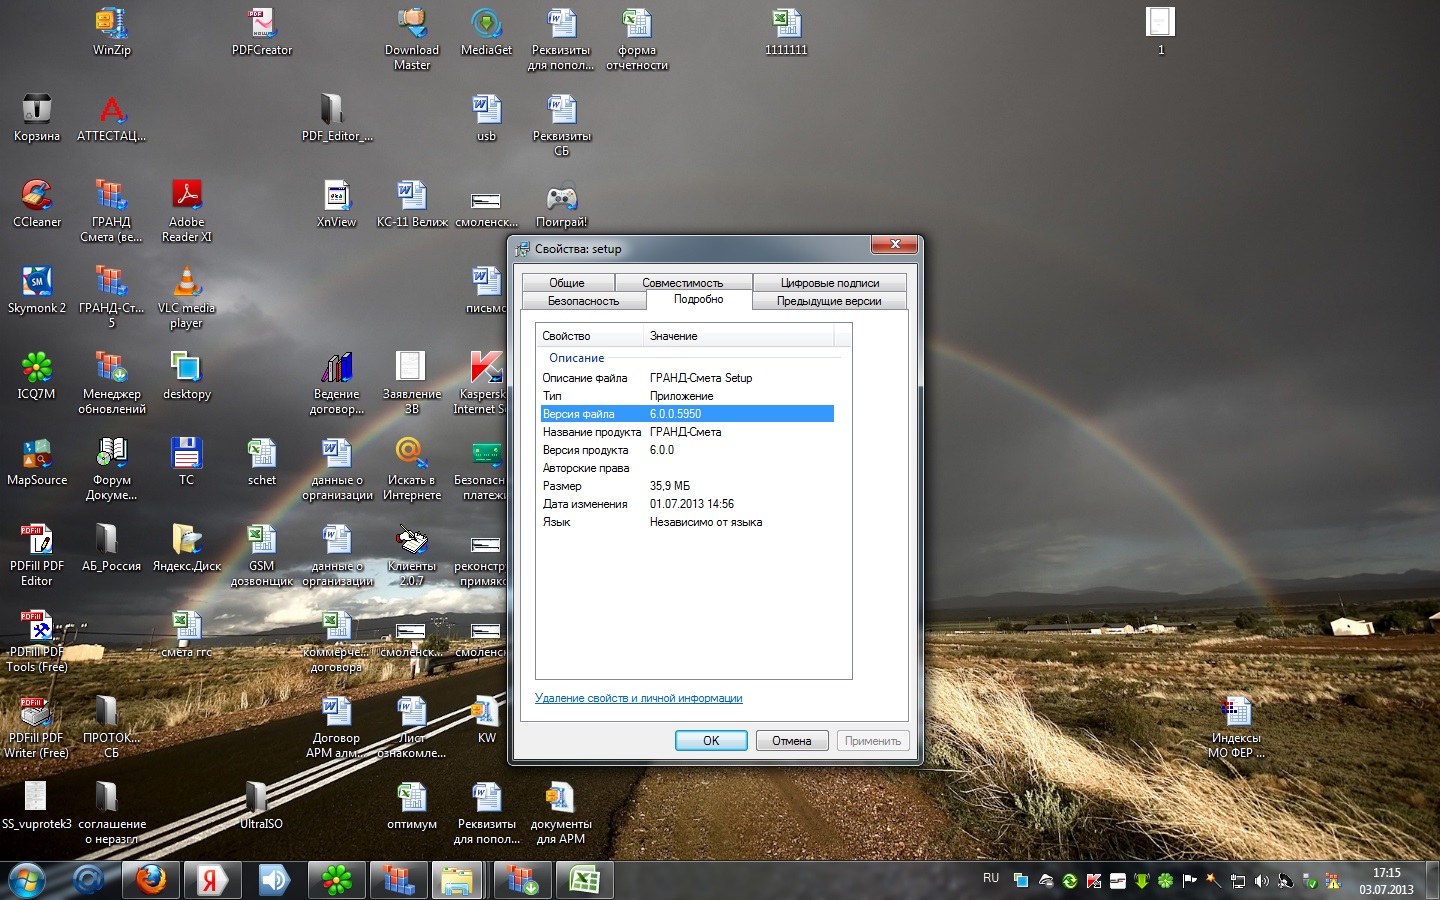Confirm the dialog with OK
Screen dimensions: 1440x900
click(711, 741)
